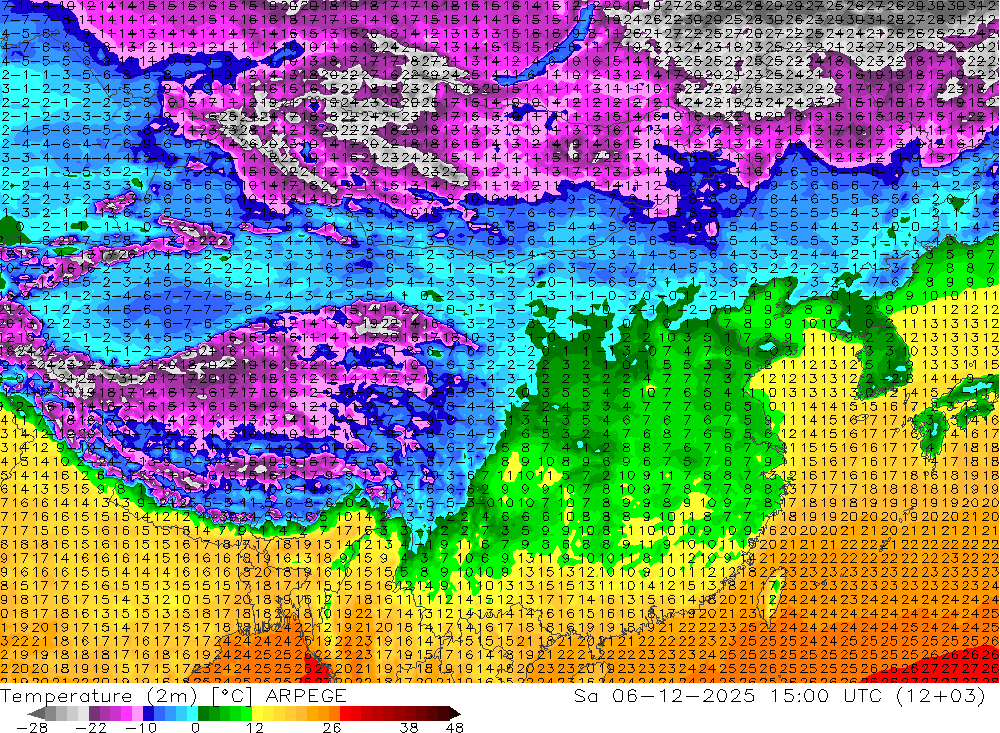Click the 'ARPEGE' model name label
Screen dimensions: 1000x733
(x=306, y=695)
